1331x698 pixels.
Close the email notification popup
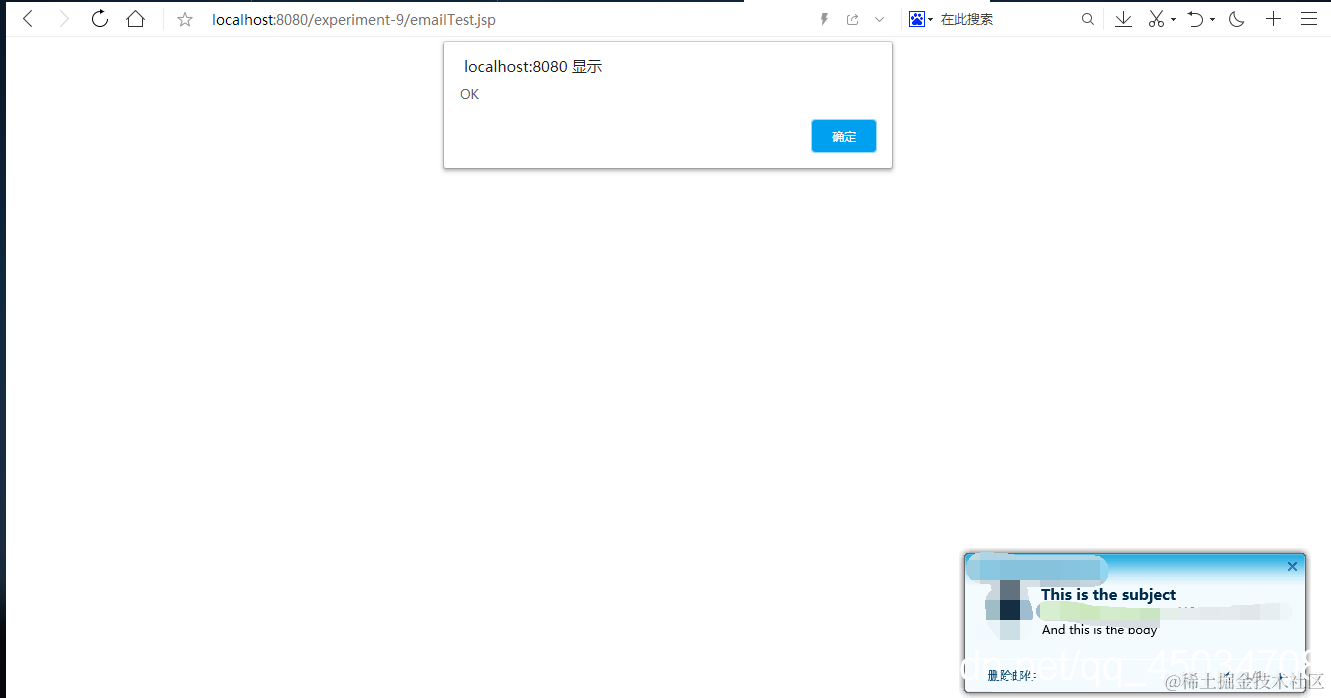pos(1291,566)
